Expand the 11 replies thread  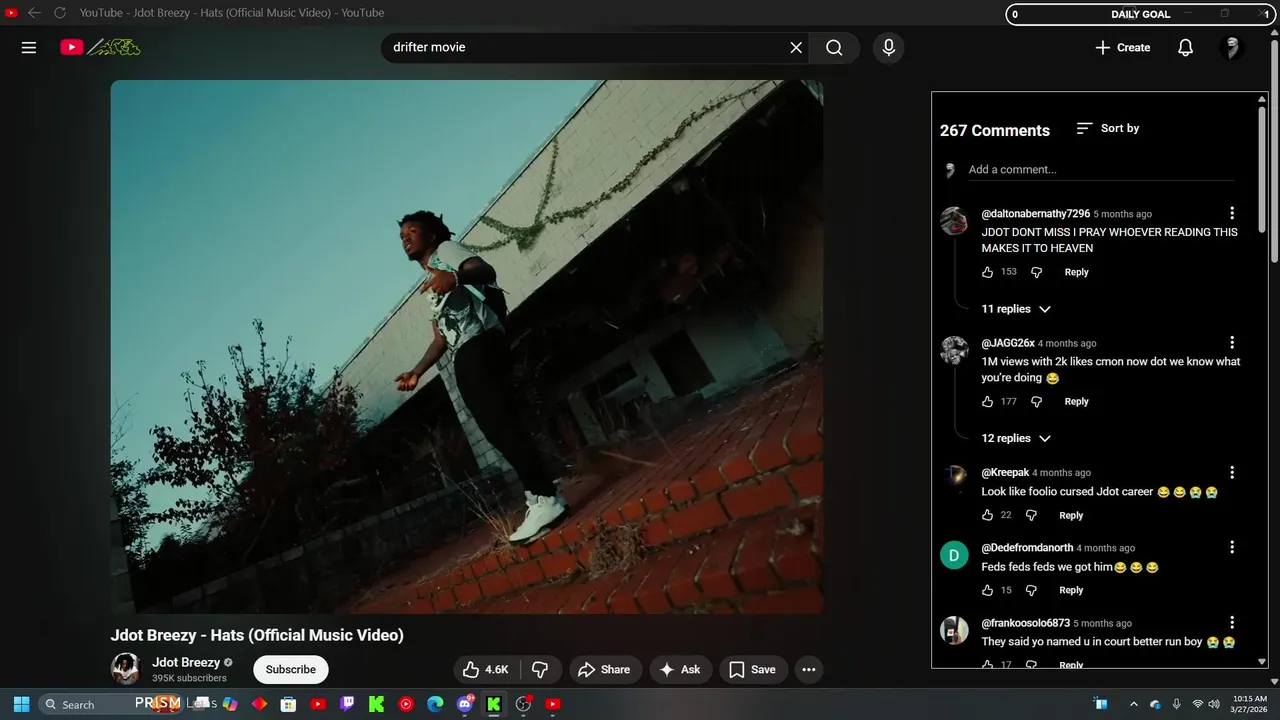point(1016,309)
